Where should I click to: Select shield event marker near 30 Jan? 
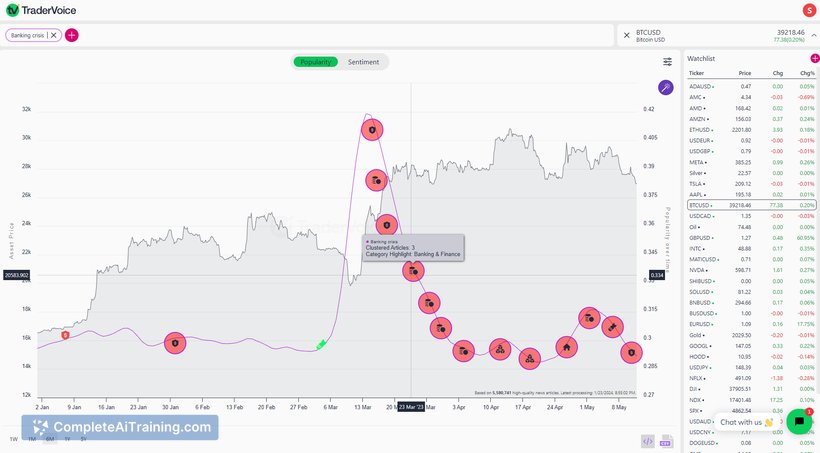pos(175,343)
